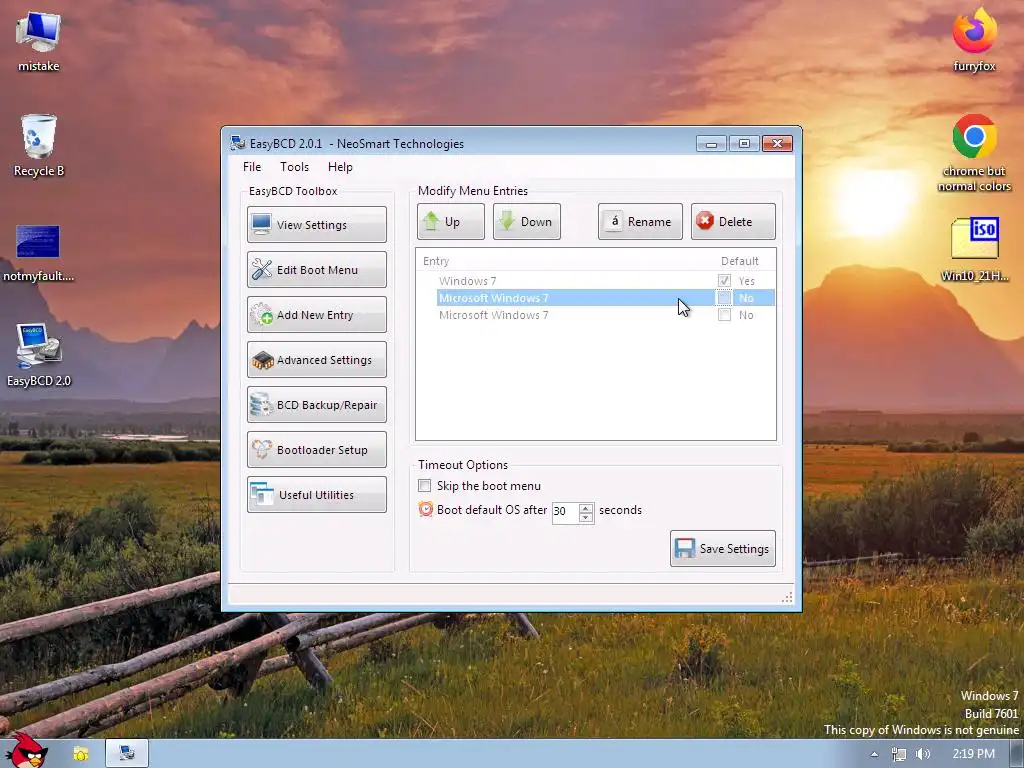Image resolution: width=1024 pixels, height=768 pixels.
Task: Click the window resize grip
Action: [x=788, y=597]
